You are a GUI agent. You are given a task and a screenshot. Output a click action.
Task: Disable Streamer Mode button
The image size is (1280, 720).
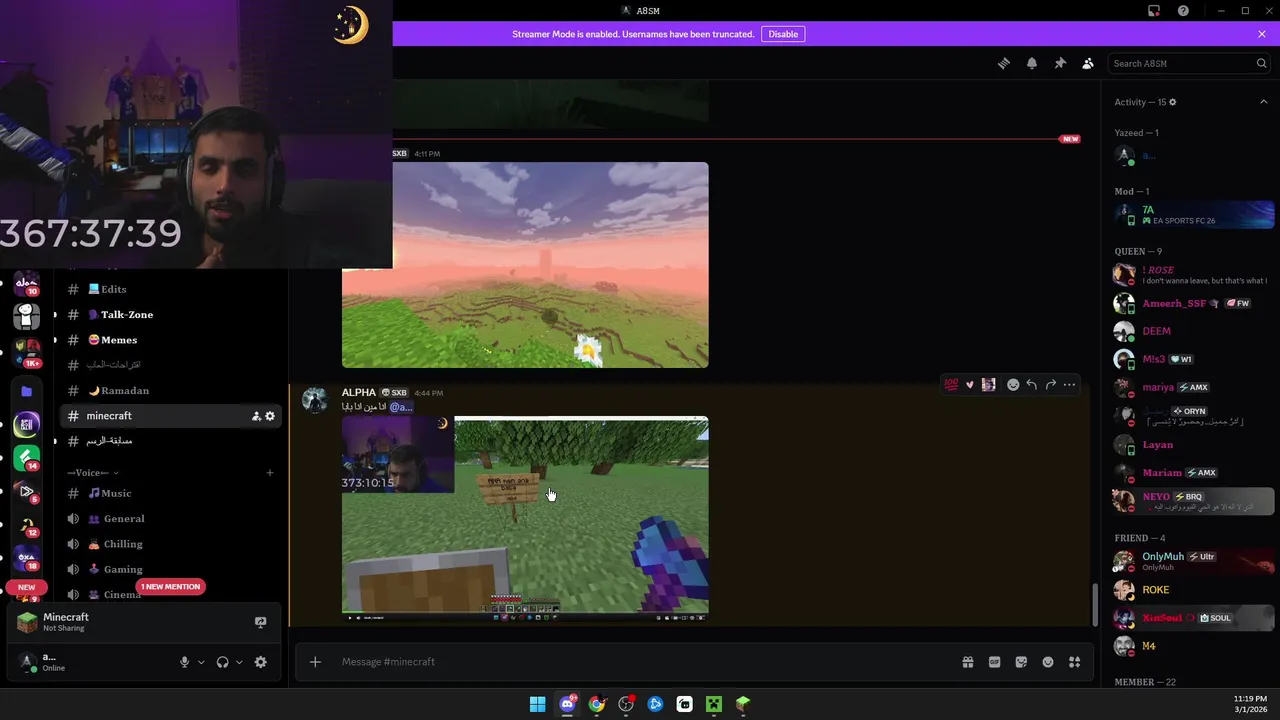point(783,34)
